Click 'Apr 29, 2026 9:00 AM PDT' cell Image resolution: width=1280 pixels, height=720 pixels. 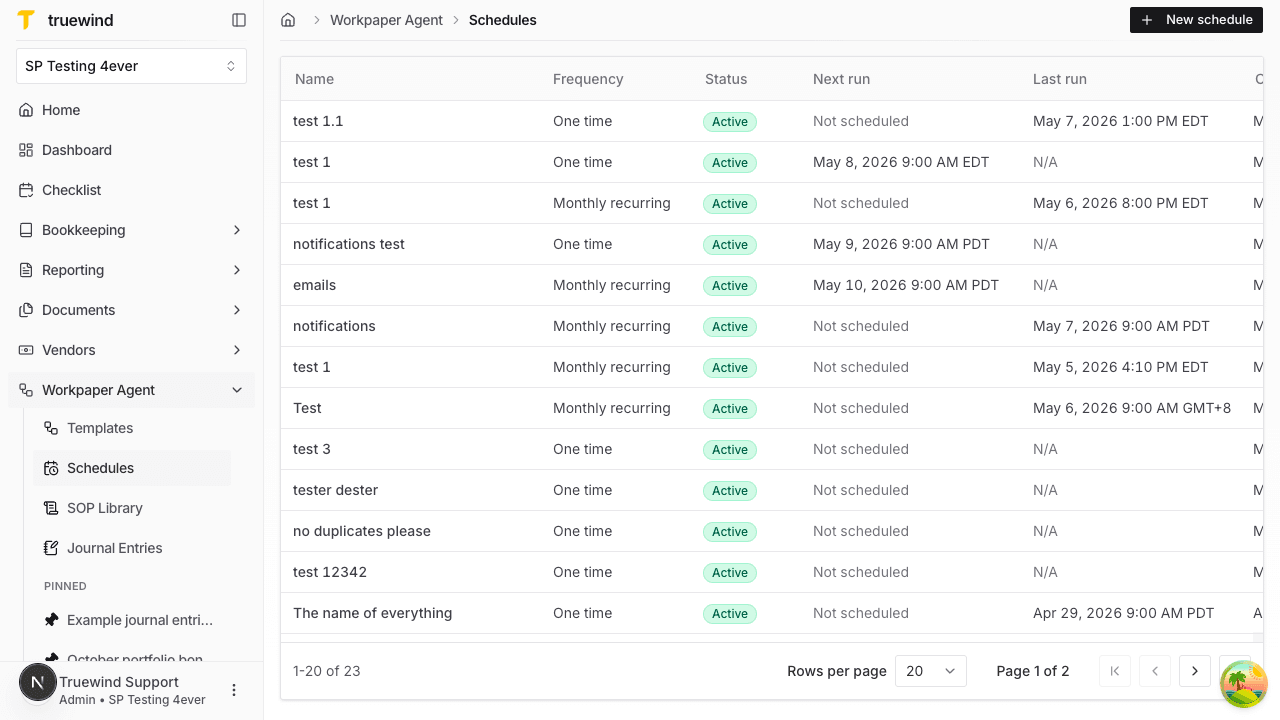[x=1123, y=613]
